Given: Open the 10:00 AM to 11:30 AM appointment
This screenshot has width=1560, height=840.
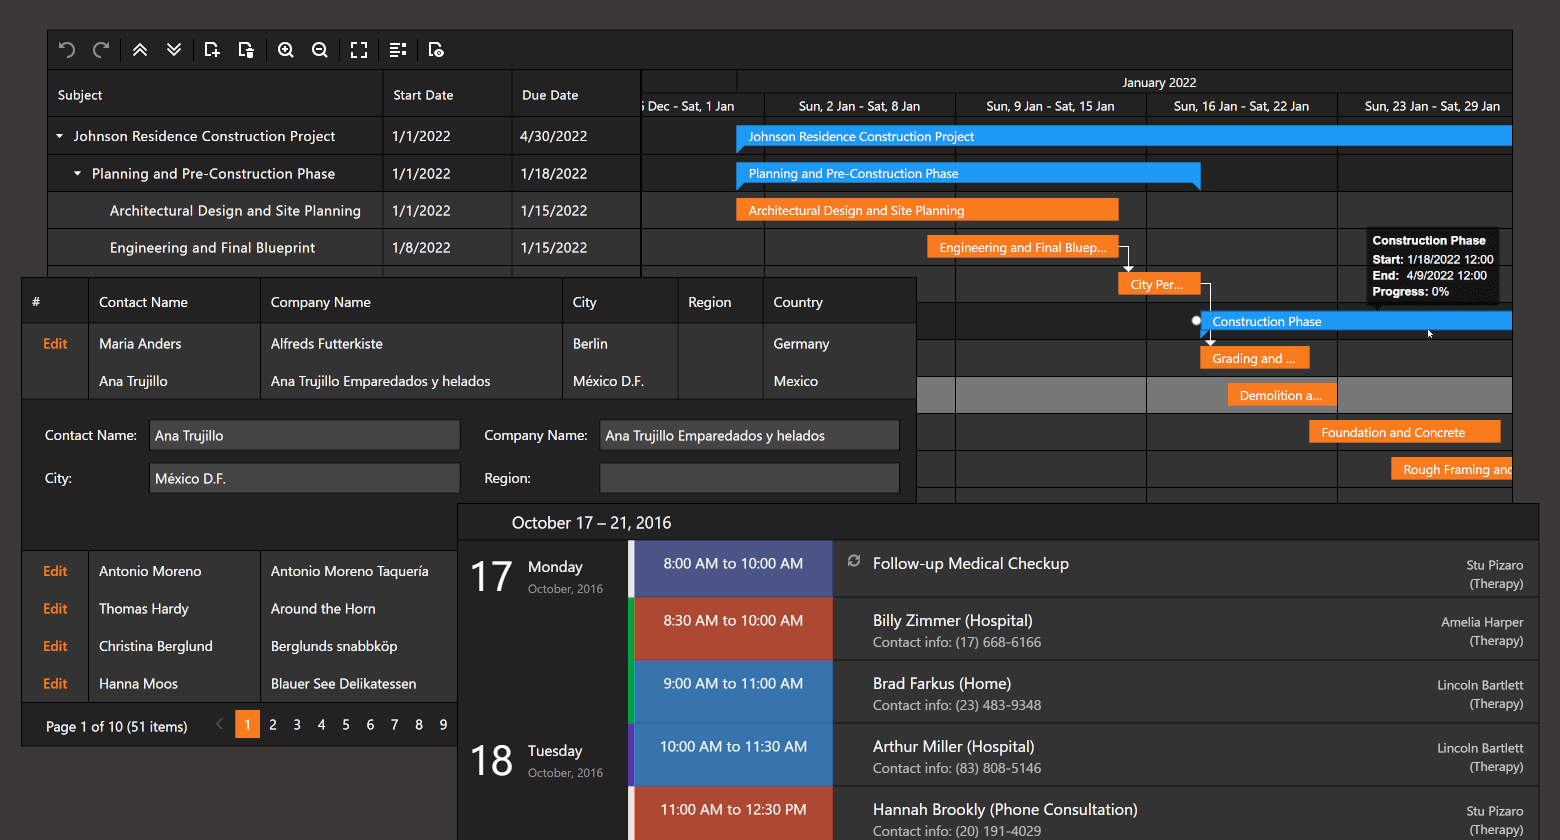Looking at the screenshot, I should (x=733, y=755).
